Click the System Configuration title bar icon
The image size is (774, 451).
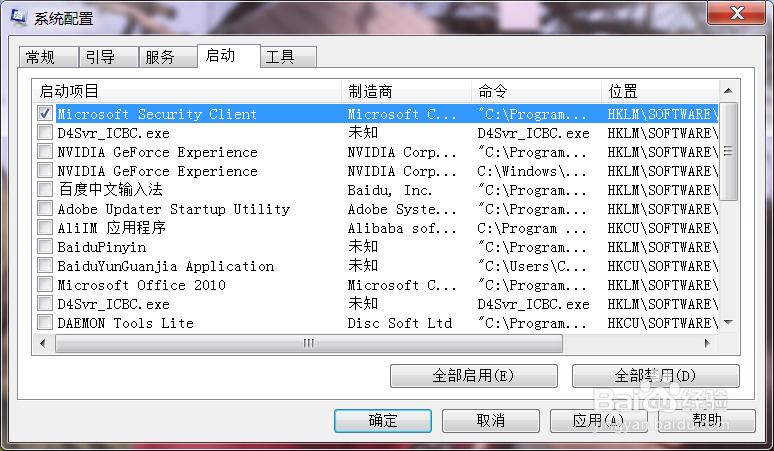(19, 18)
